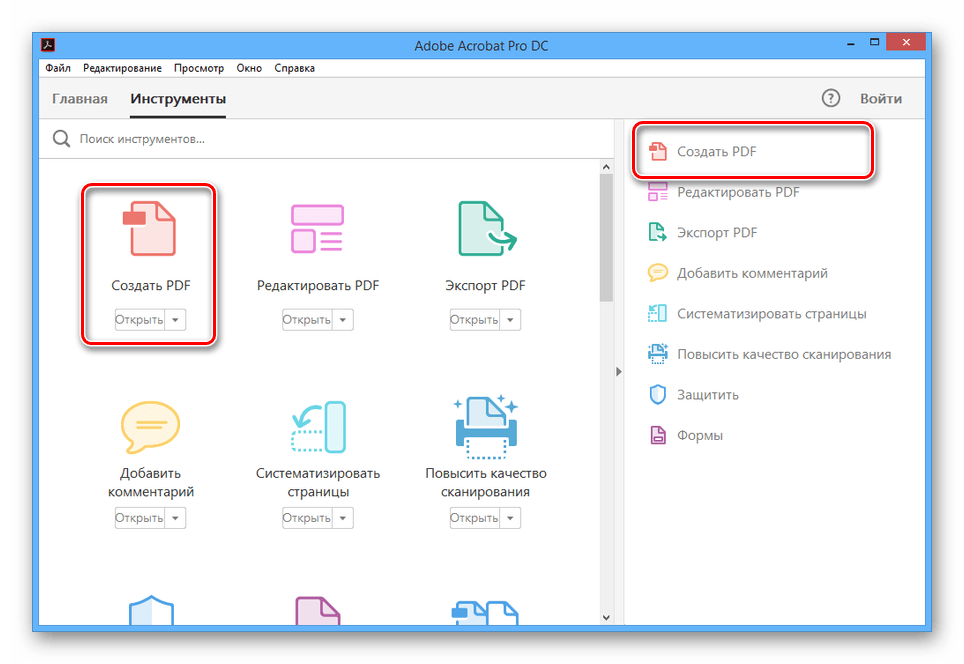Click the Forms icon in right panel
This screenshot has width=964, height=664.
tap(657, 435)
